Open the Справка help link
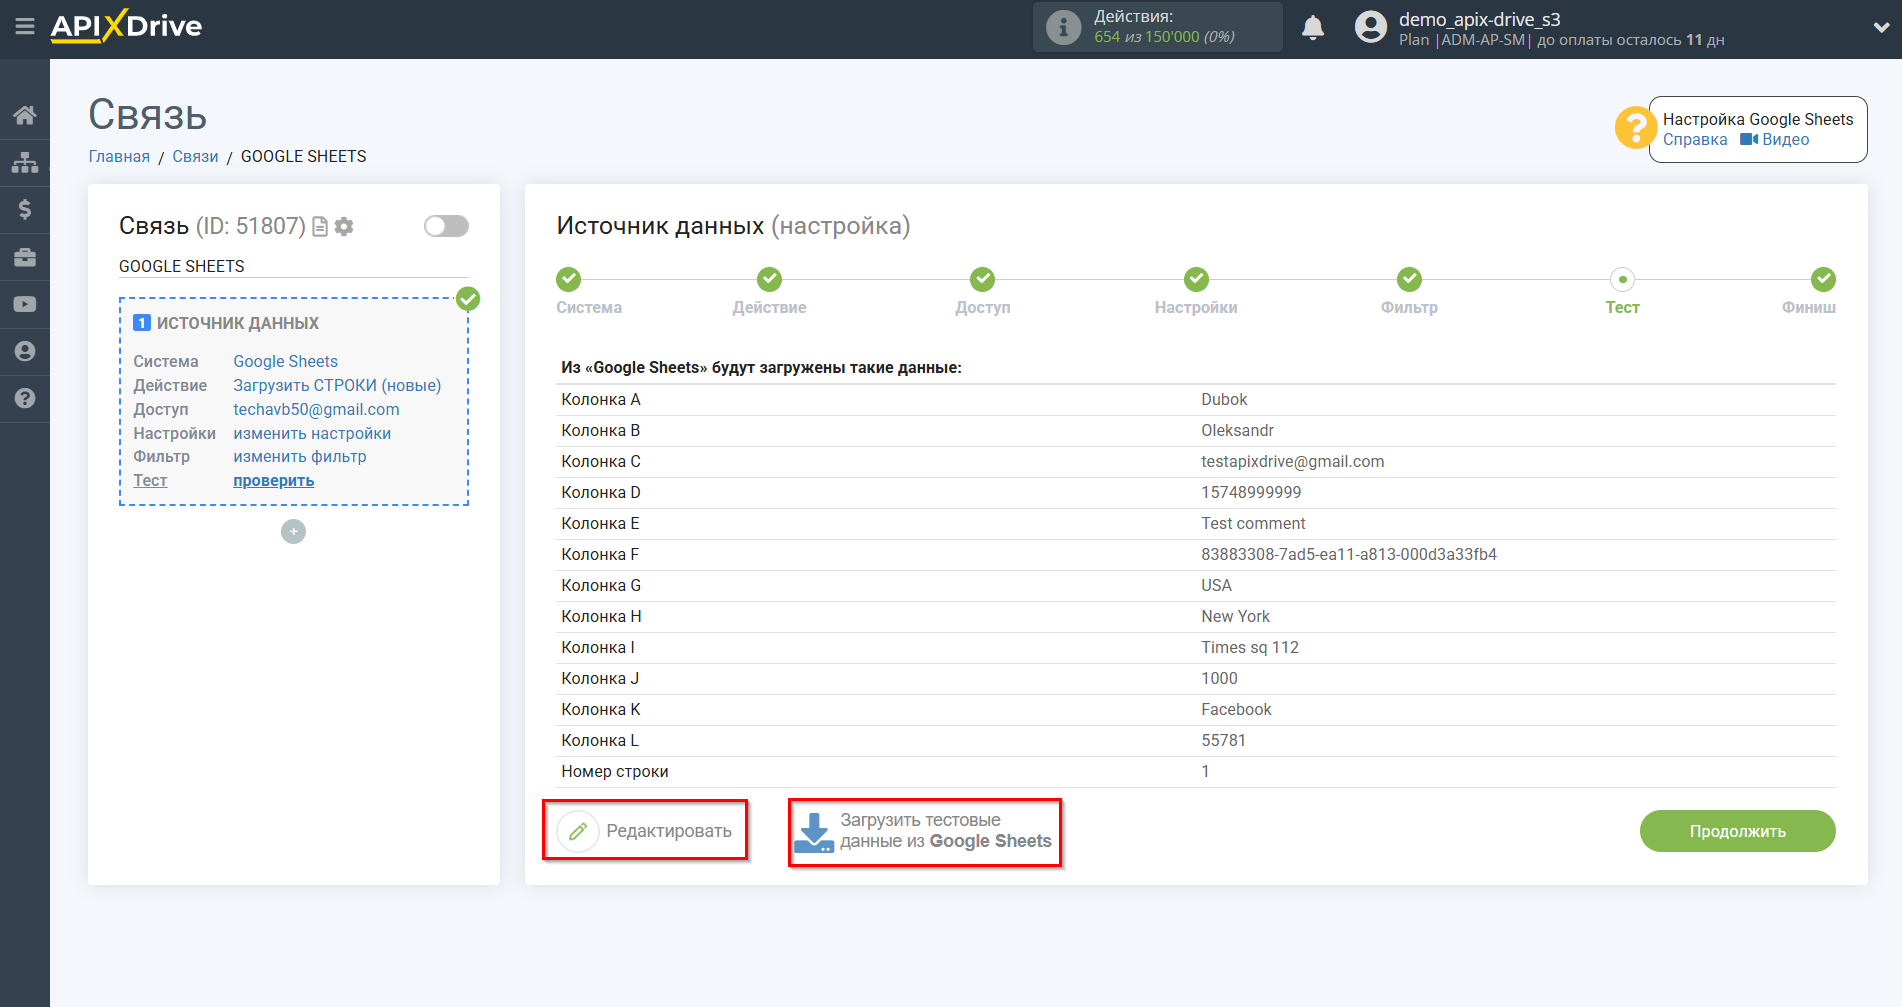 [x=1695, y=140]
